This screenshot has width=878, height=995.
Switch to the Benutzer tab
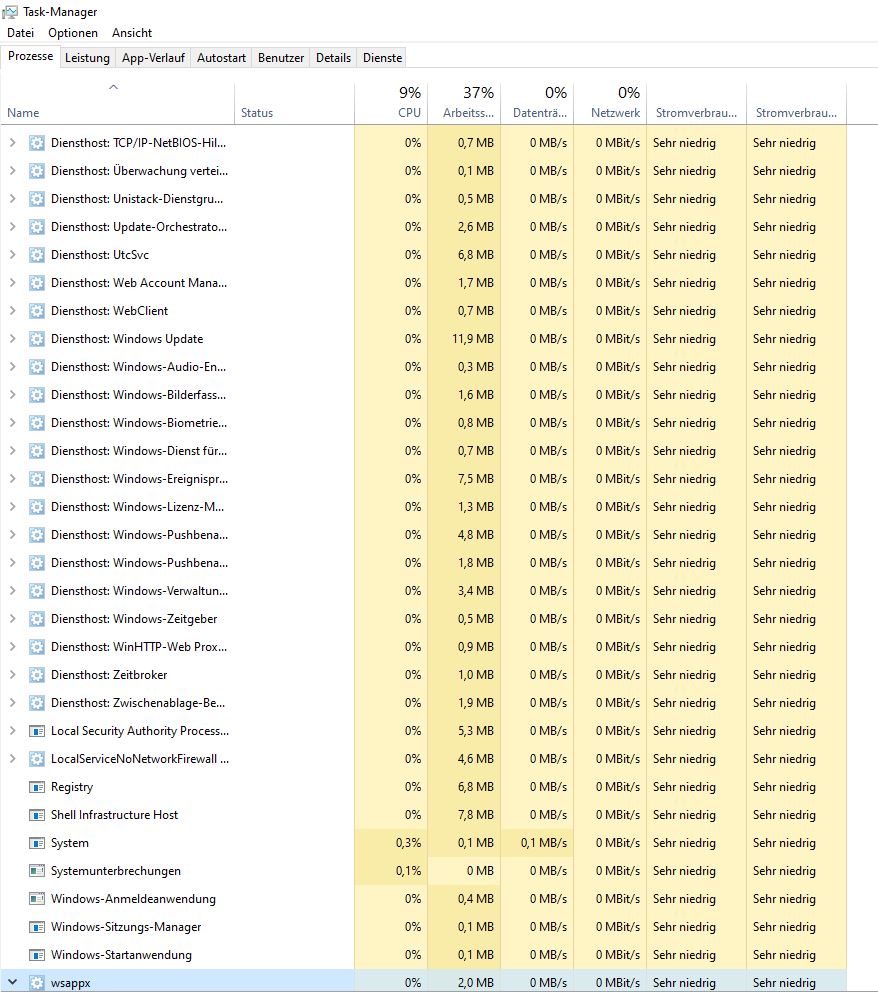[281, 58]
